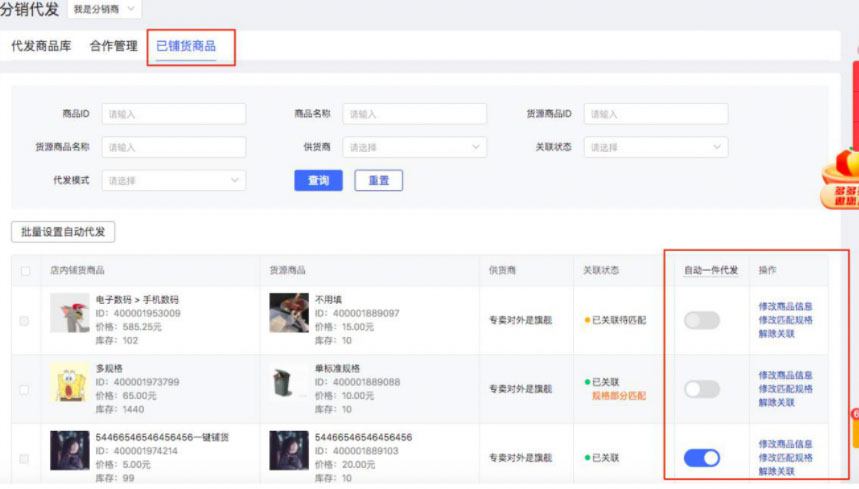Open the SpongeBob product thumbnail
The width and height of the screenshot is (859, 489).
click(x=70, y=382)
